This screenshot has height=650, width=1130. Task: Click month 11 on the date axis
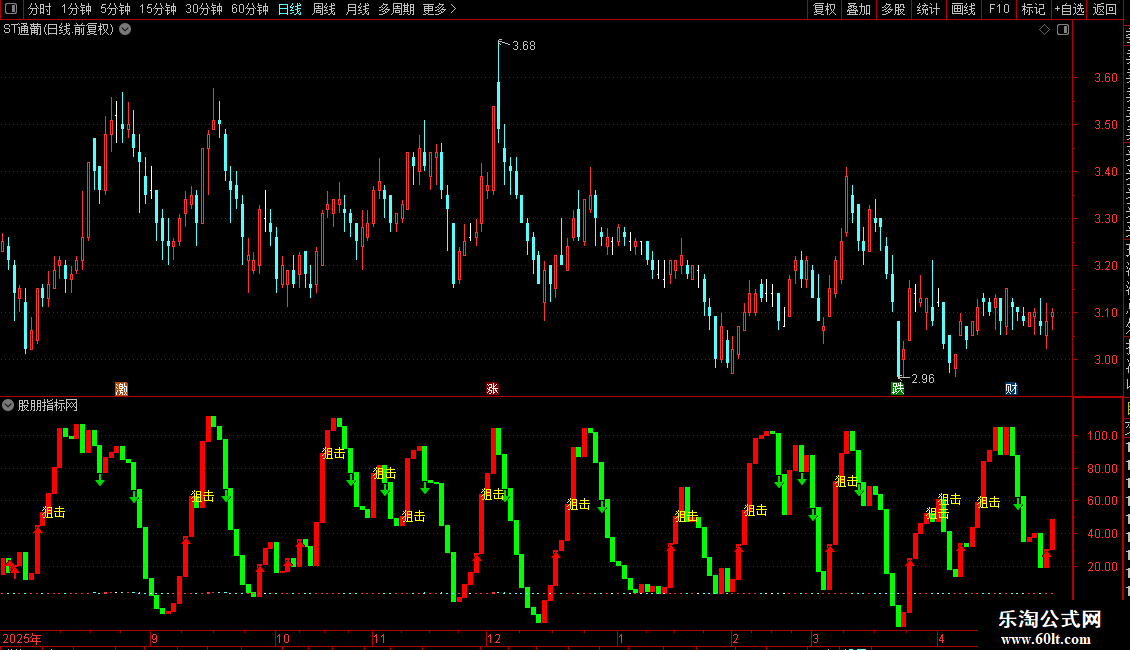pyautogui.click(x=379, y=638)
